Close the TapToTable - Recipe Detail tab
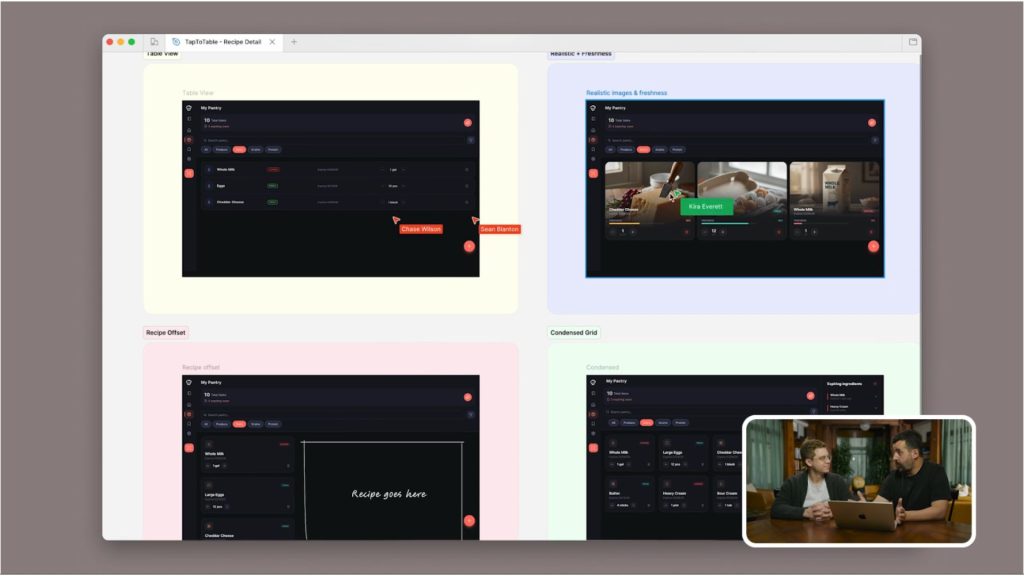This screenshot has height=576, width=1024. point(272,42)
